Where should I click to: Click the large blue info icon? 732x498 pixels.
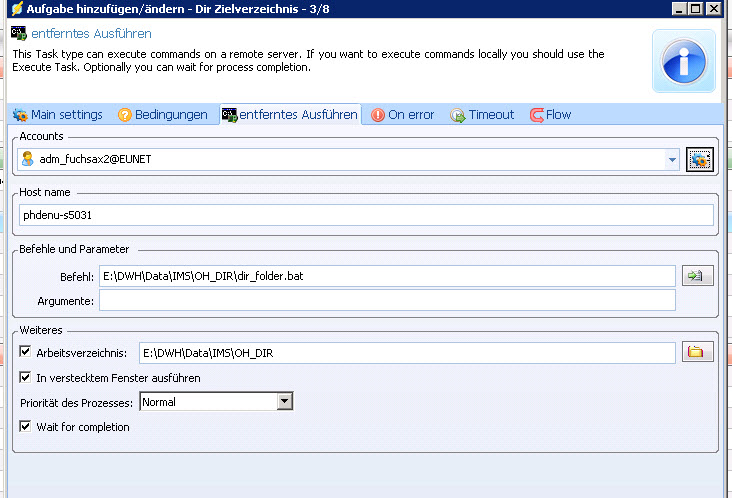coord(684,61)
